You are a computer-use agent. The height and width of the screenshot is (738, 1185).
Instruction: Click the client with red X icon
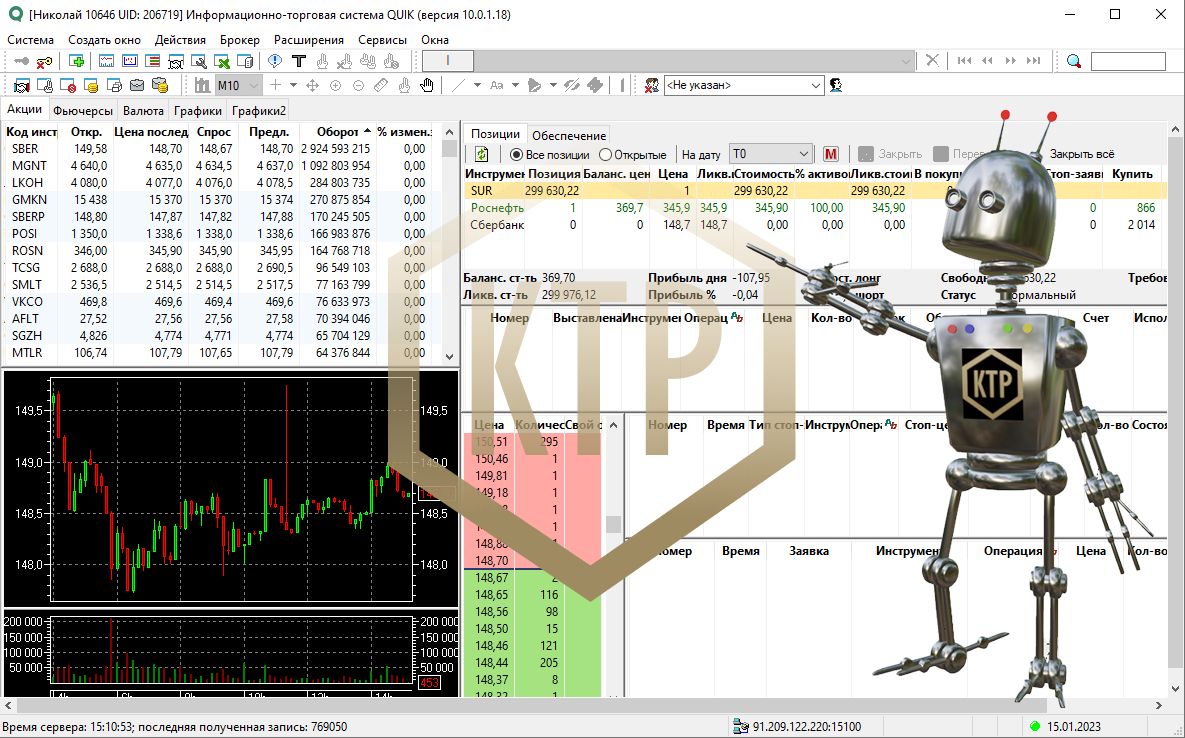click(651, 85)
